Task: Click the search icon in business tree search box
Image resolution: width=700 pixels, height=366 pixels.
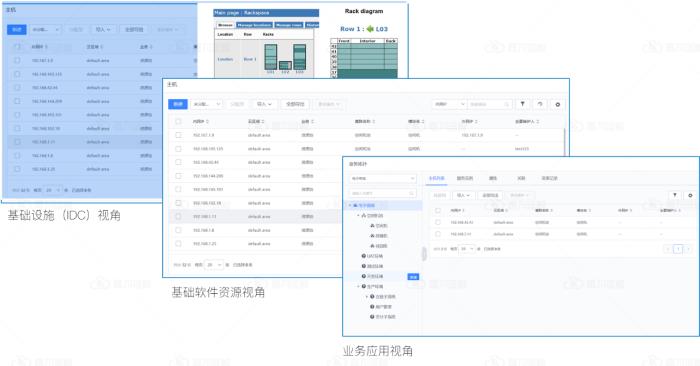Action: point(412,193)
